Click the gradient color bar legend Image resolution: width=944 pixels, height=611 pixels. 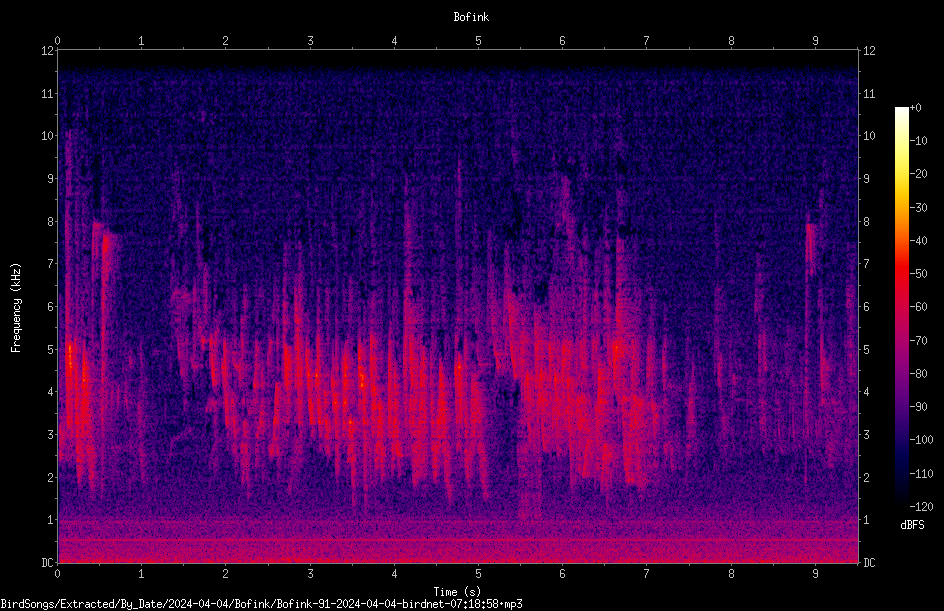tap(901, 307)
